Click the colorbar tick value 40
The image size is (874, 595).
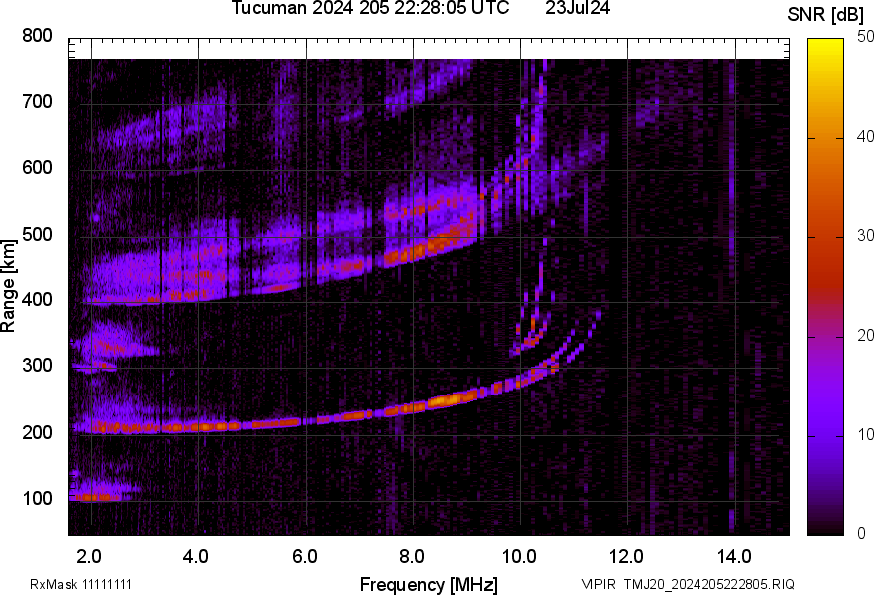865,137
